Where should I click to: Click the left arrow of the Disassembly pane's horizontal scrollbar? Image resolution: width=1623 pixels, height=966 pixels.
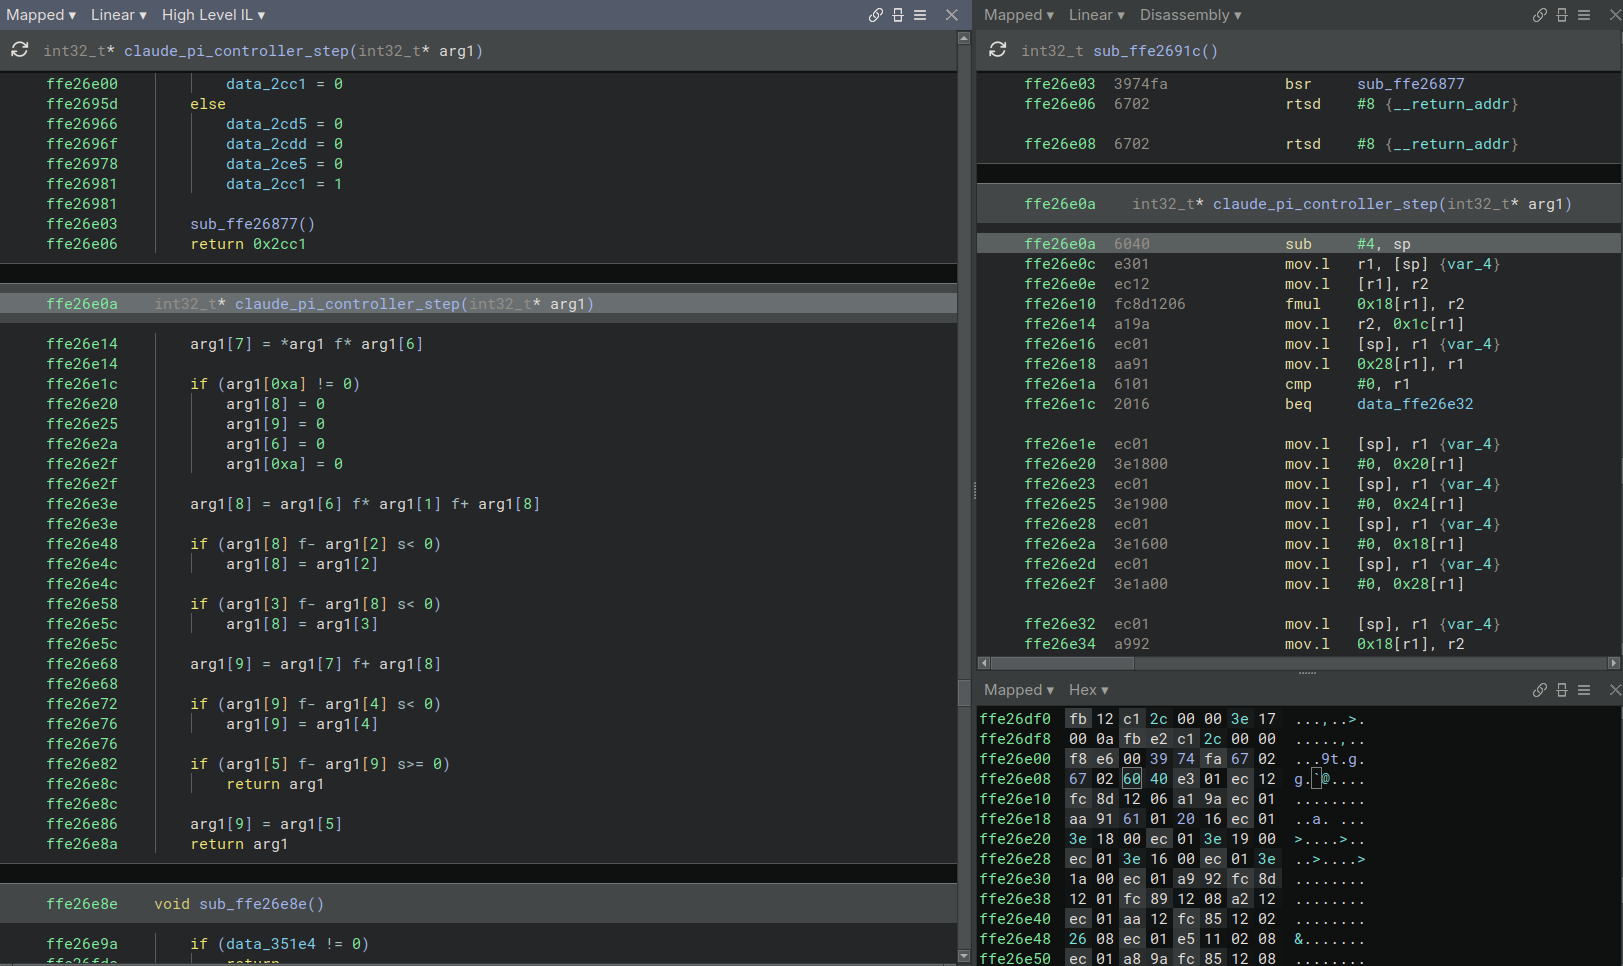pos(984,663)
